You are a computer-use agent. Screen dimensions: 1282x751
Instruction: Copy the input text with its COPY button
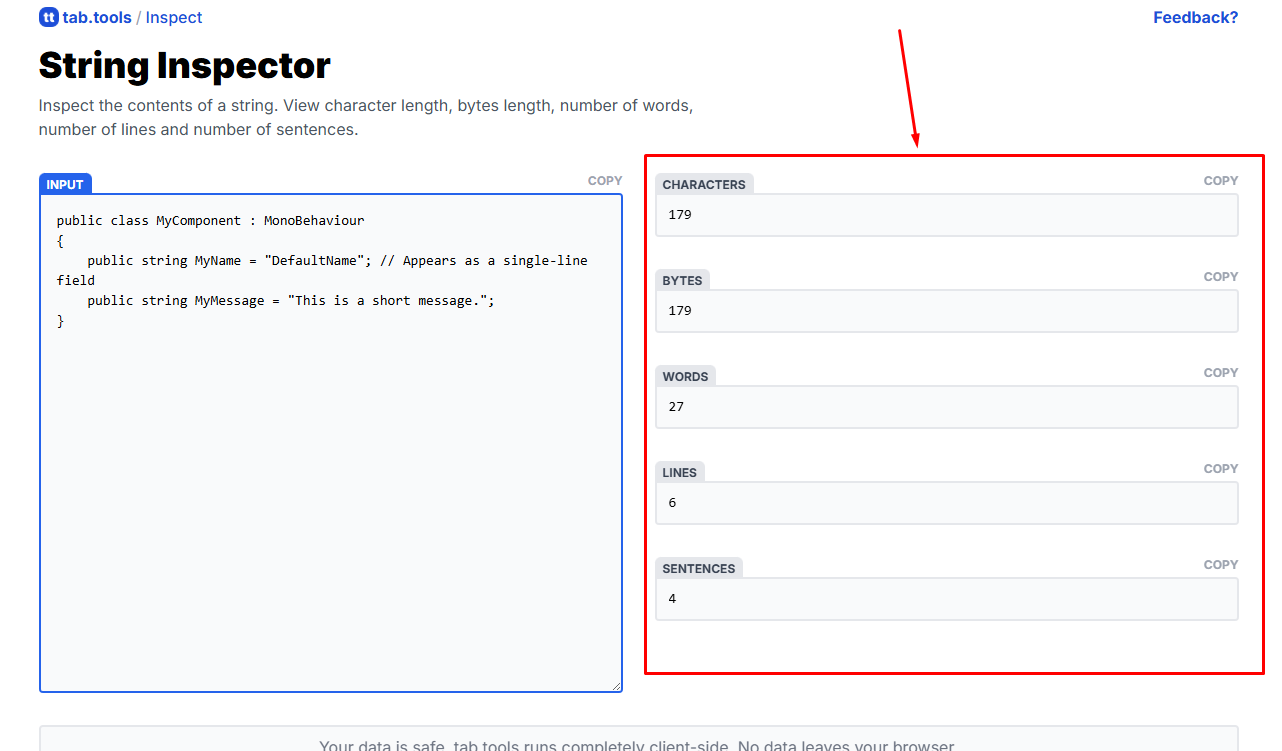coord(605,181)
